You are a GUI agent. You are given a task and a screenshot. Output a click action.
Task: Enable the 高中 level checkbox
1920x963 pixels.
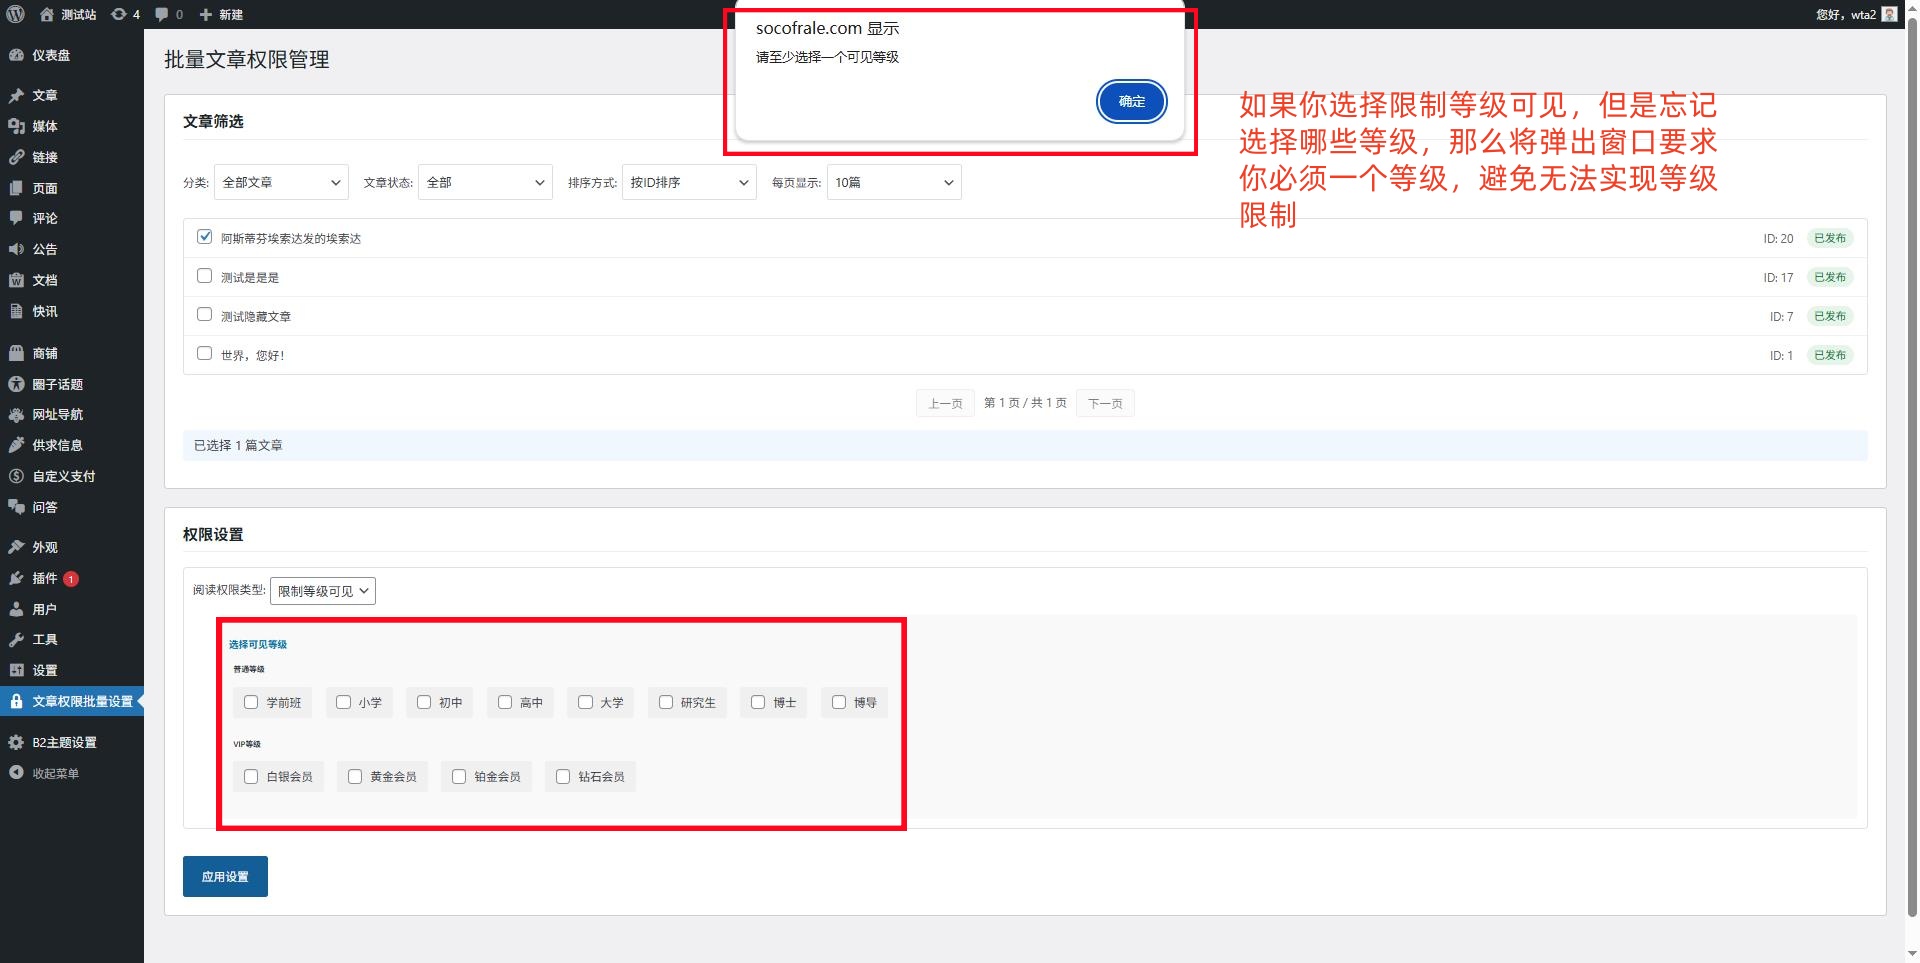[x=505, y=702]
